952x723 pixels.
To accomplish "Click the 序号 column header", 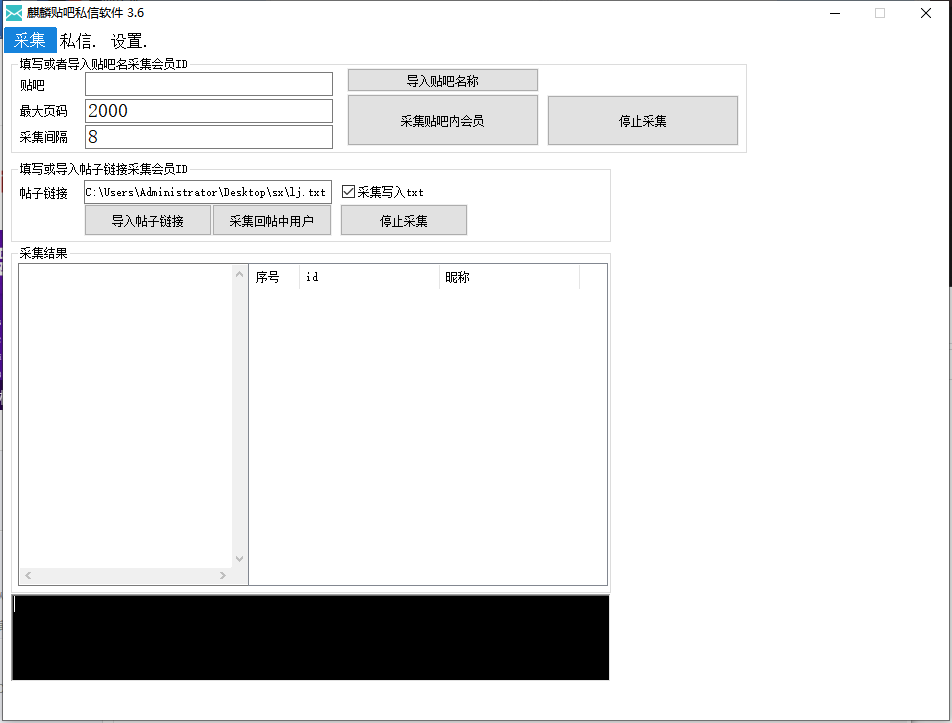I will coord(274,277).
